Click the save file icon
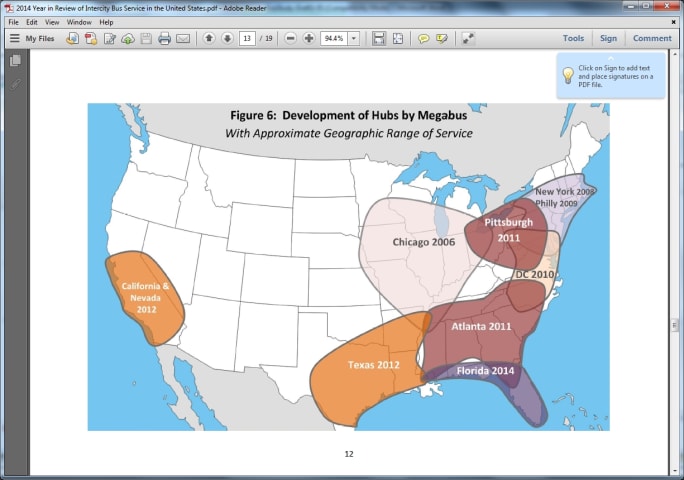 [x=146, y=39]
